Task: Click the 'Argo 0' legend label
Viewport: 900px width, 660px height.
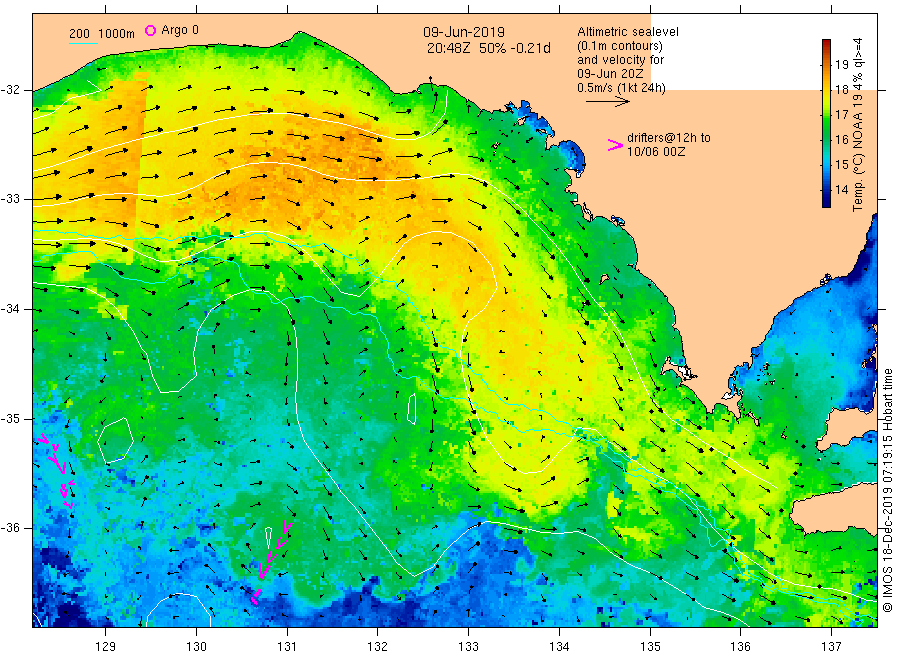Action: [x=180, y=30]
